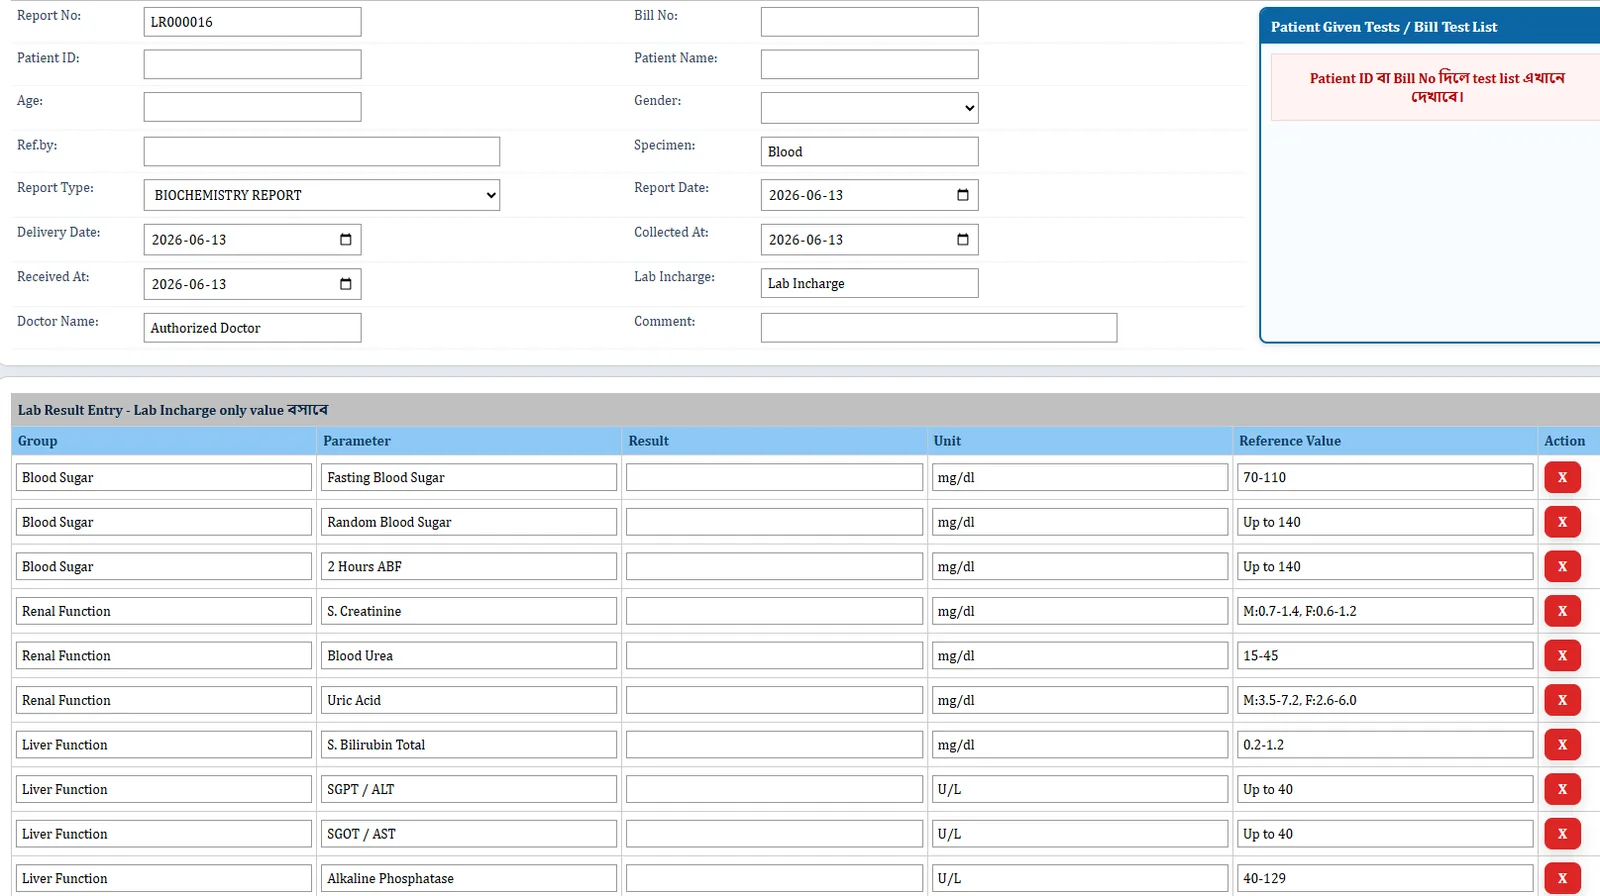Delete the S. Bilirubin Total row
1600x896 pixels.
click(x=1562, y=745)
